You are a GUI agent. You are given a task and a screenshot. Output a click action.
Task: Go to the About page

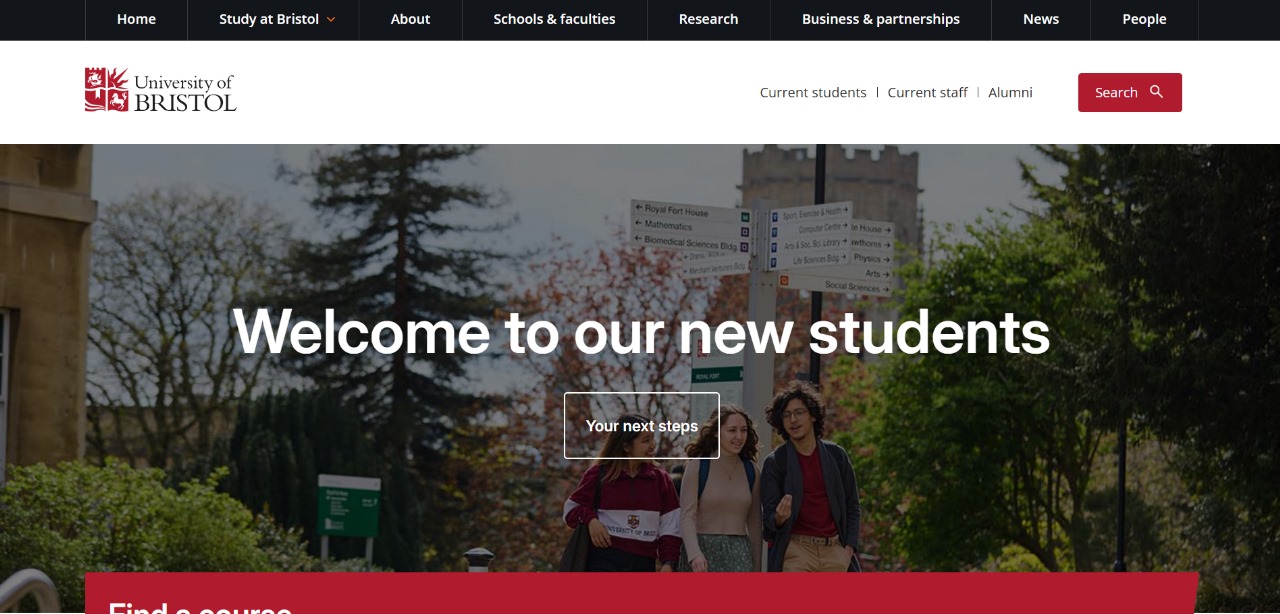pyautogui.click(x=410, y=19)
